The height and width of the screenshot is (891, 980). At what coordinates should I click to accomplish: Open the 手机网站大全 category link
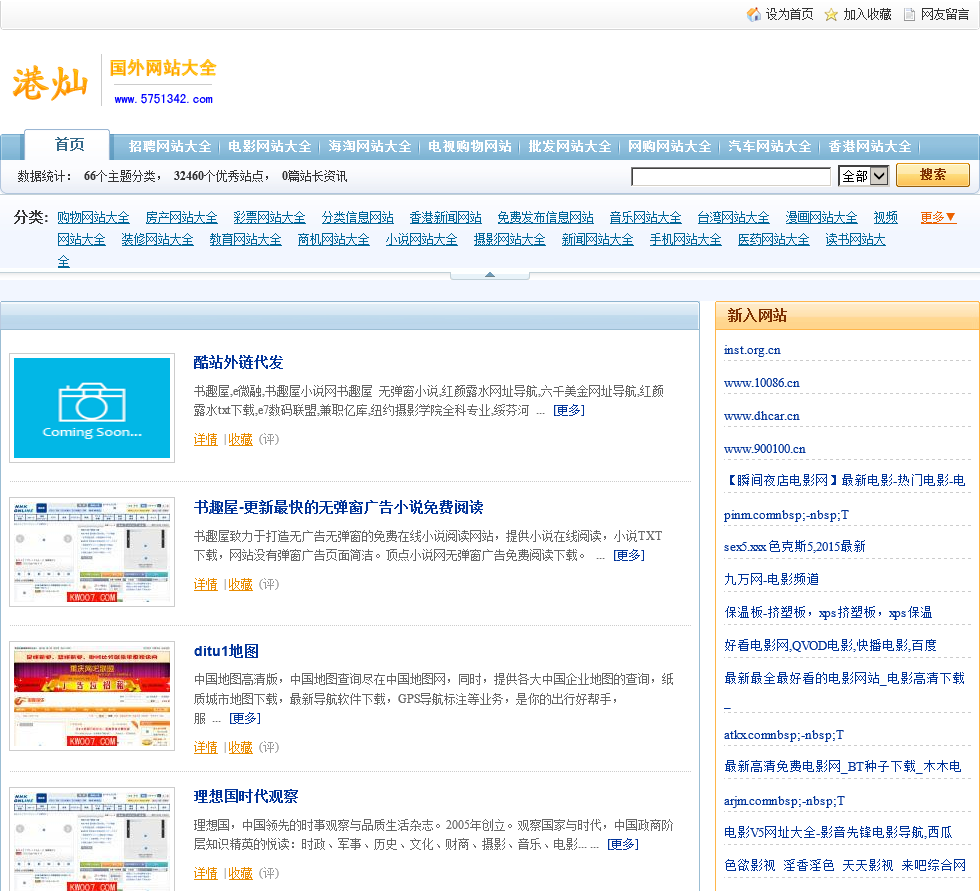click(x=686, y=240)
